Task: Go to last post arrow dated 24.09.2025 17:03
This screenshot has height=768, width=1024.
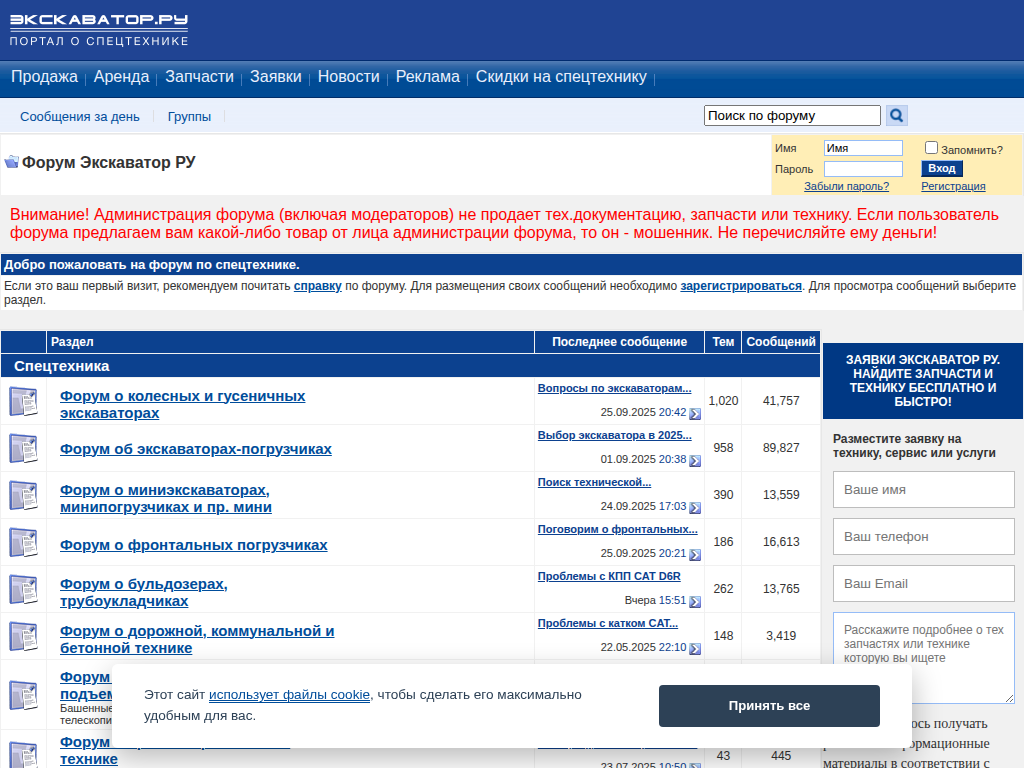Action: 695,507
